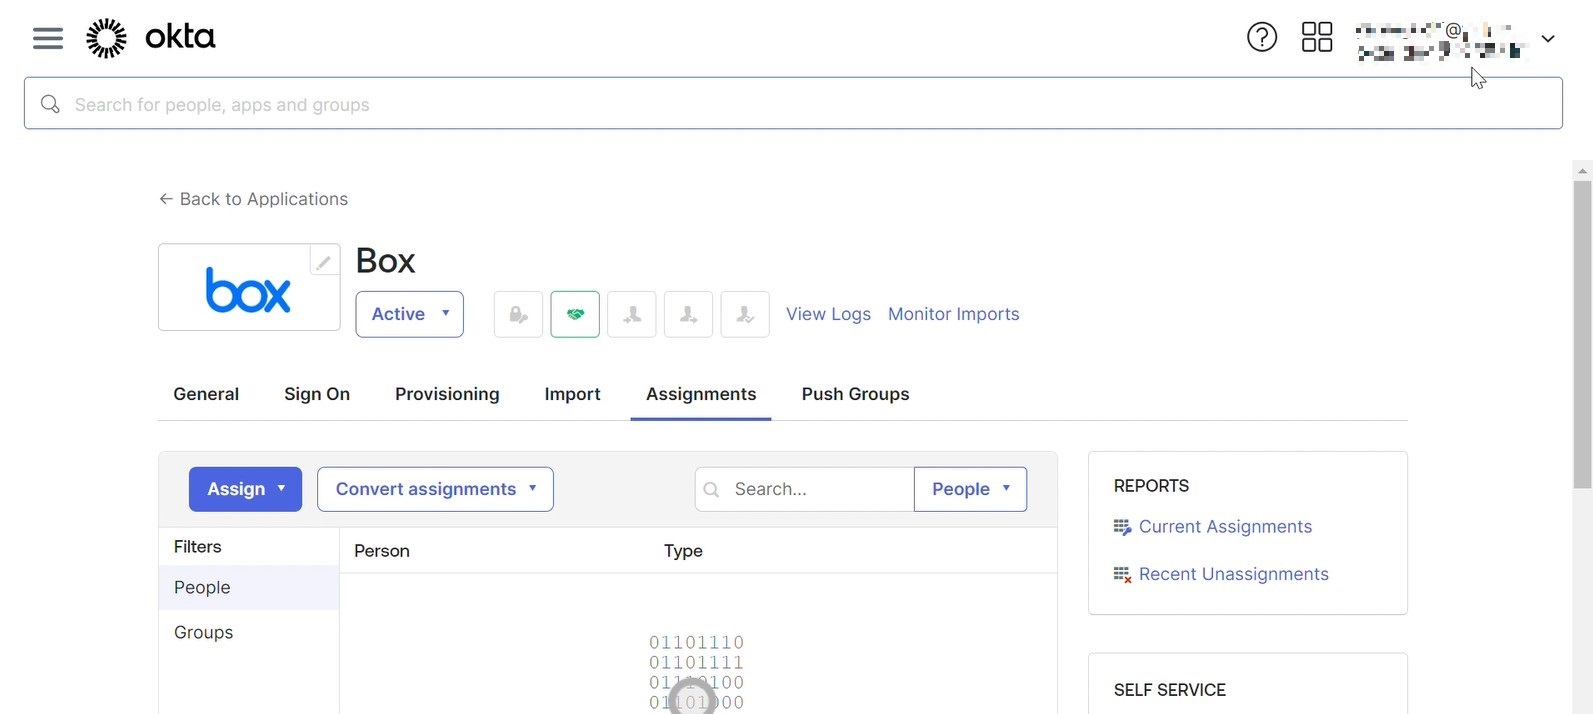
Task: Edit the Box logo with pencil icon
Action: point(323,262)
